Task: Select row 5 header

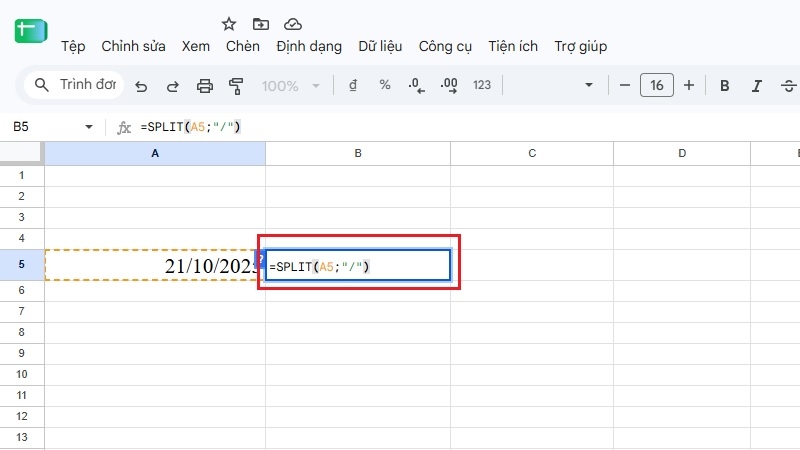Action: pos(21,264)
